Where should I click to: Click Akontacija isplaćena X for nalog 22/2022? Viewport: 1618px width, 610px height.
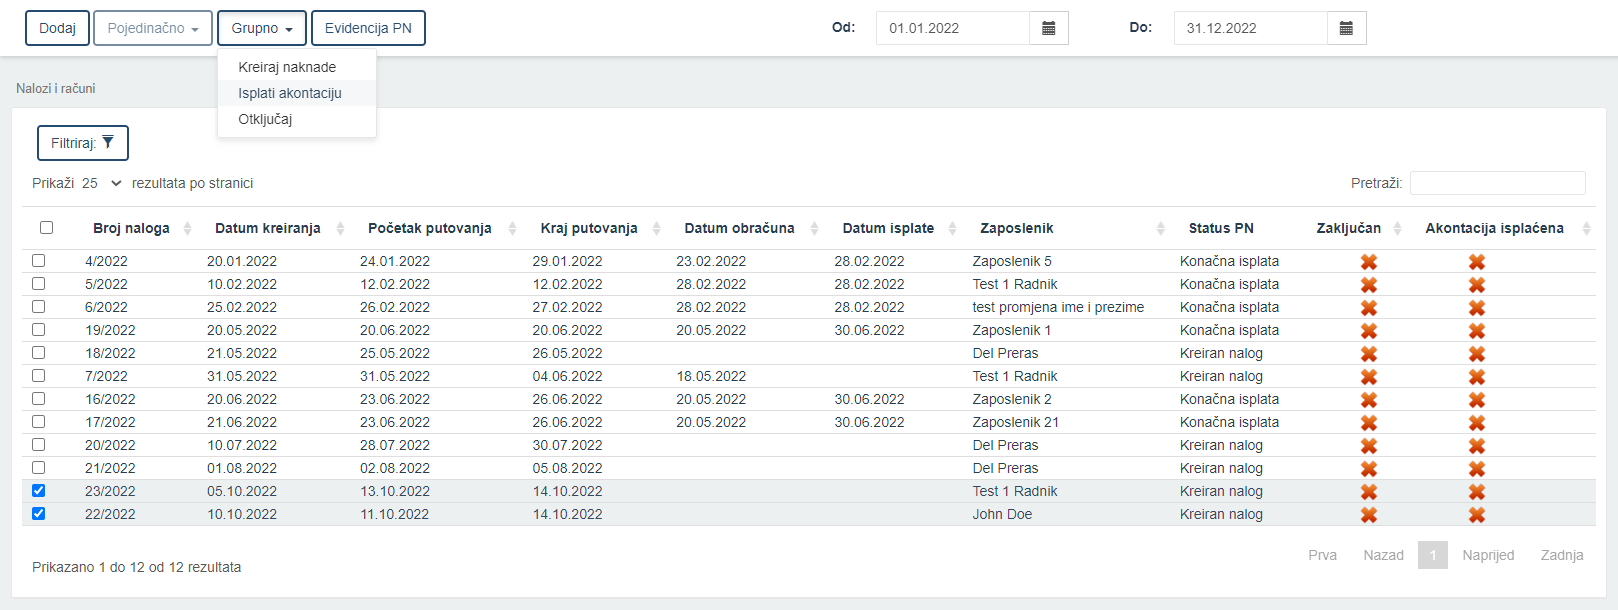[x=1477, y=515]
